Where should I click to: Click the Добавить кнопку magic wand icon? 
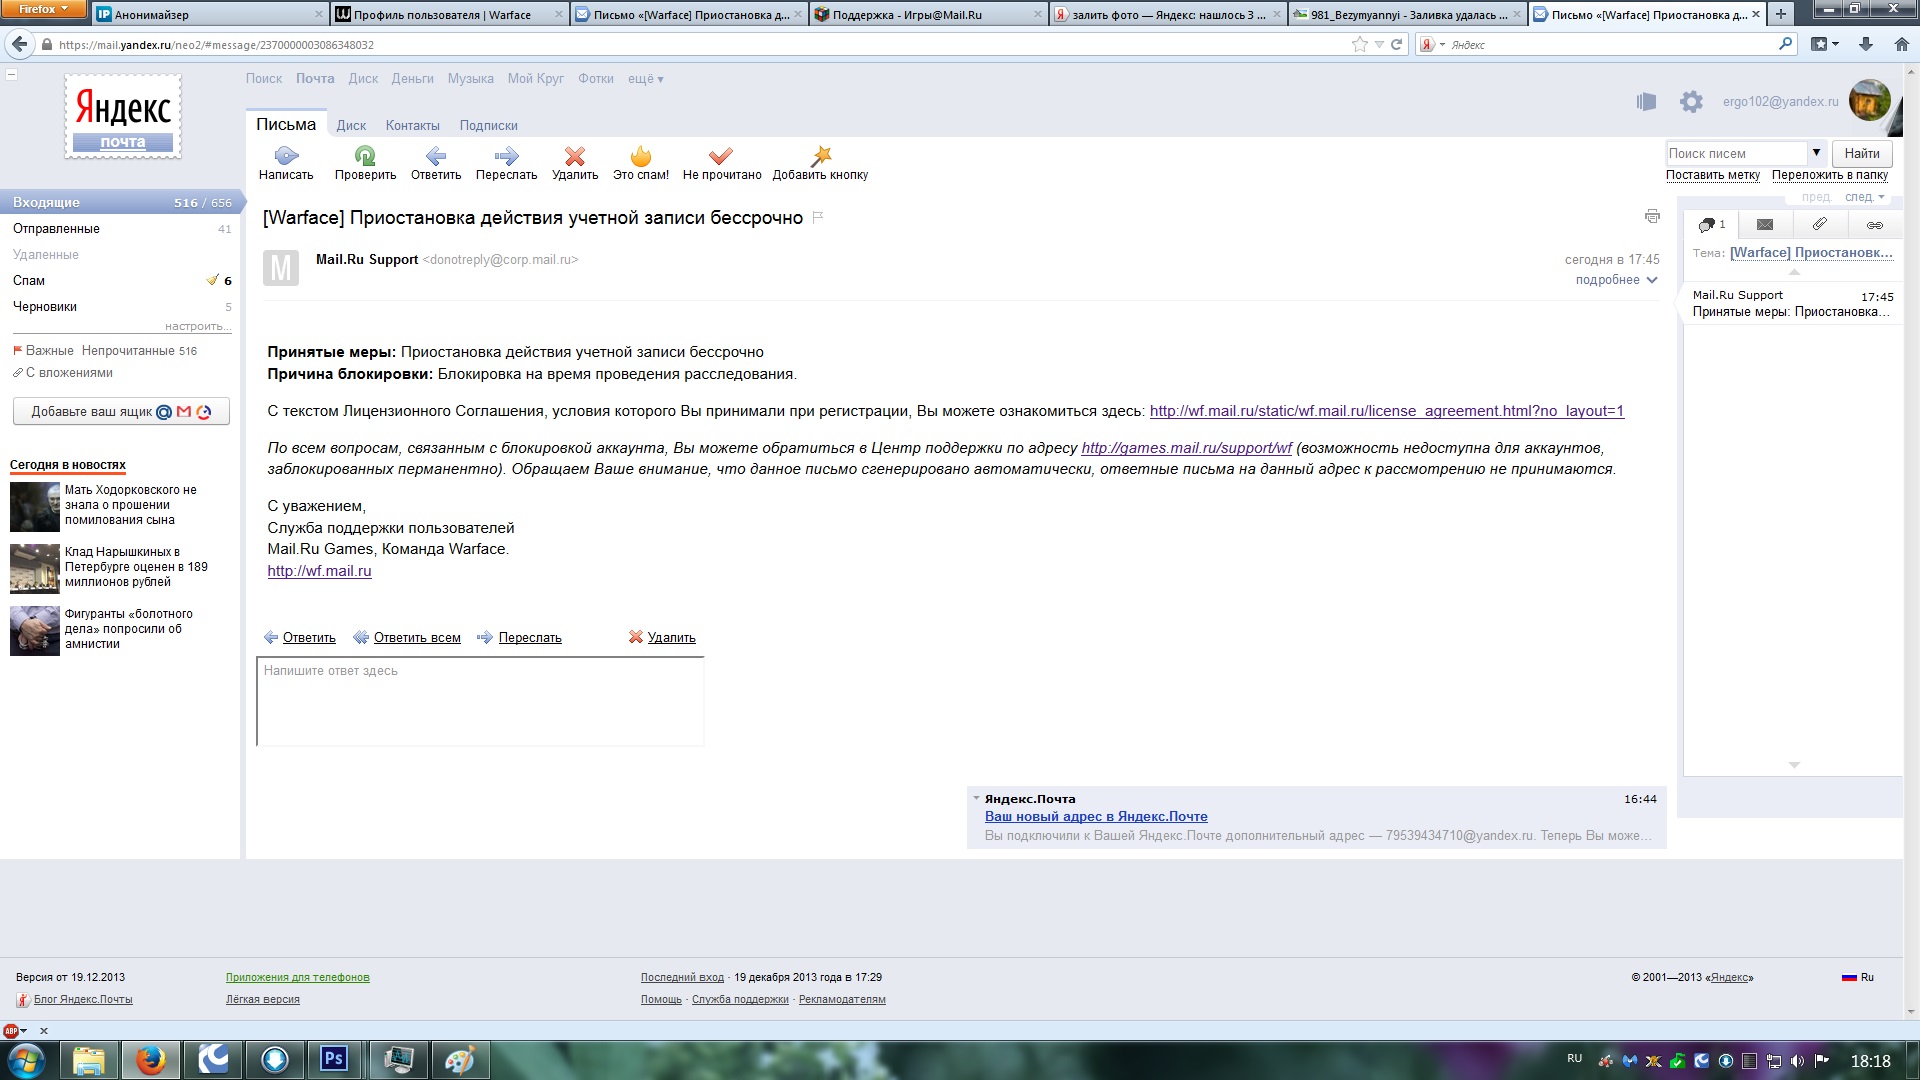click(x=821, y=155)
